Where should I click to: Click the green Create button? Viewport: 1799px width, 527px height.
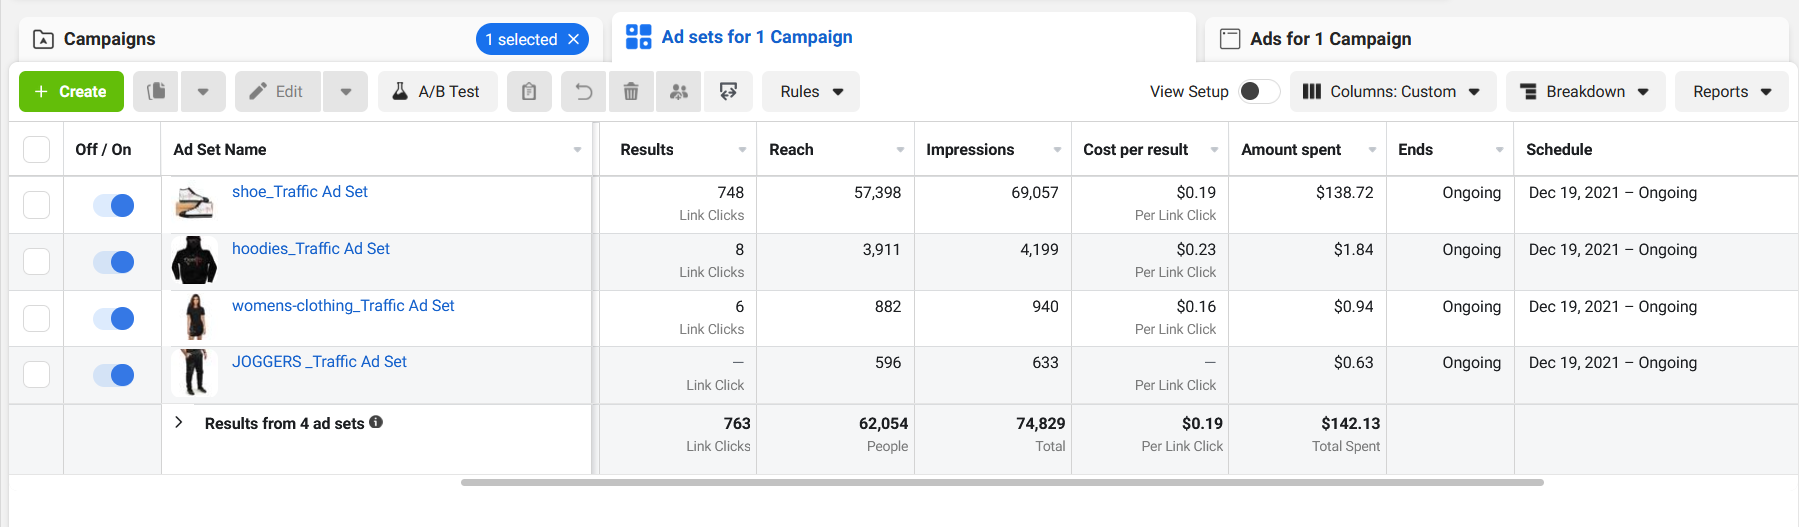[71, 92]
